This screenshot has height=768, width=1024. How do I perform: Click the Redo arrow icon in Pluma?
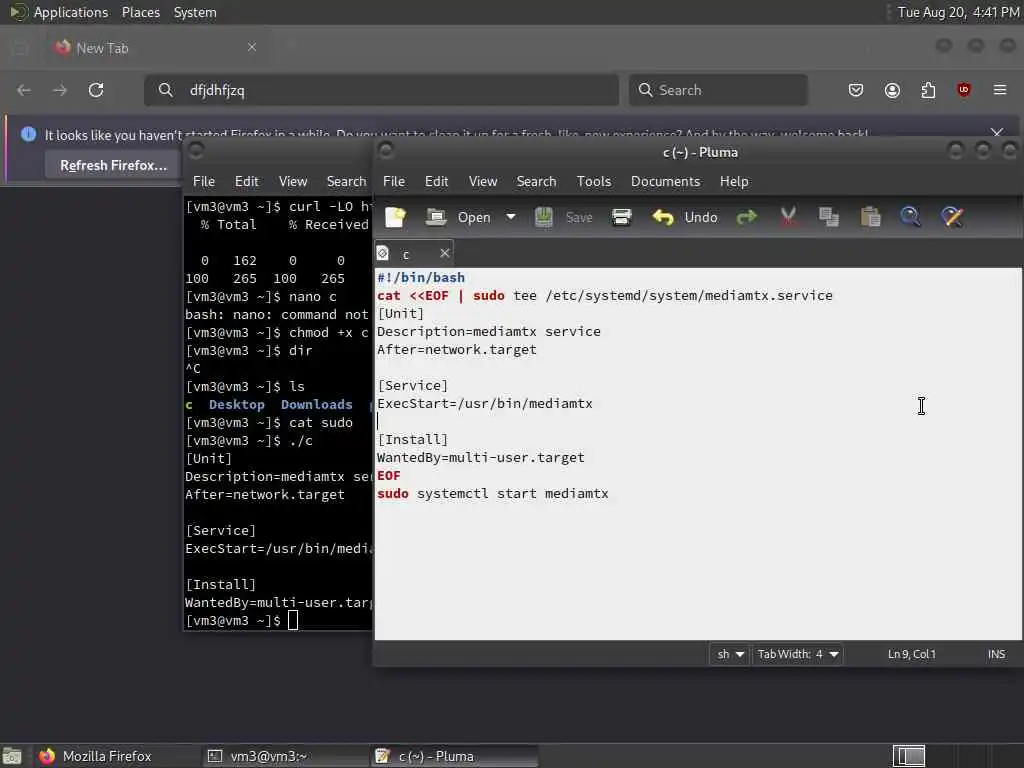click(746, 217)
